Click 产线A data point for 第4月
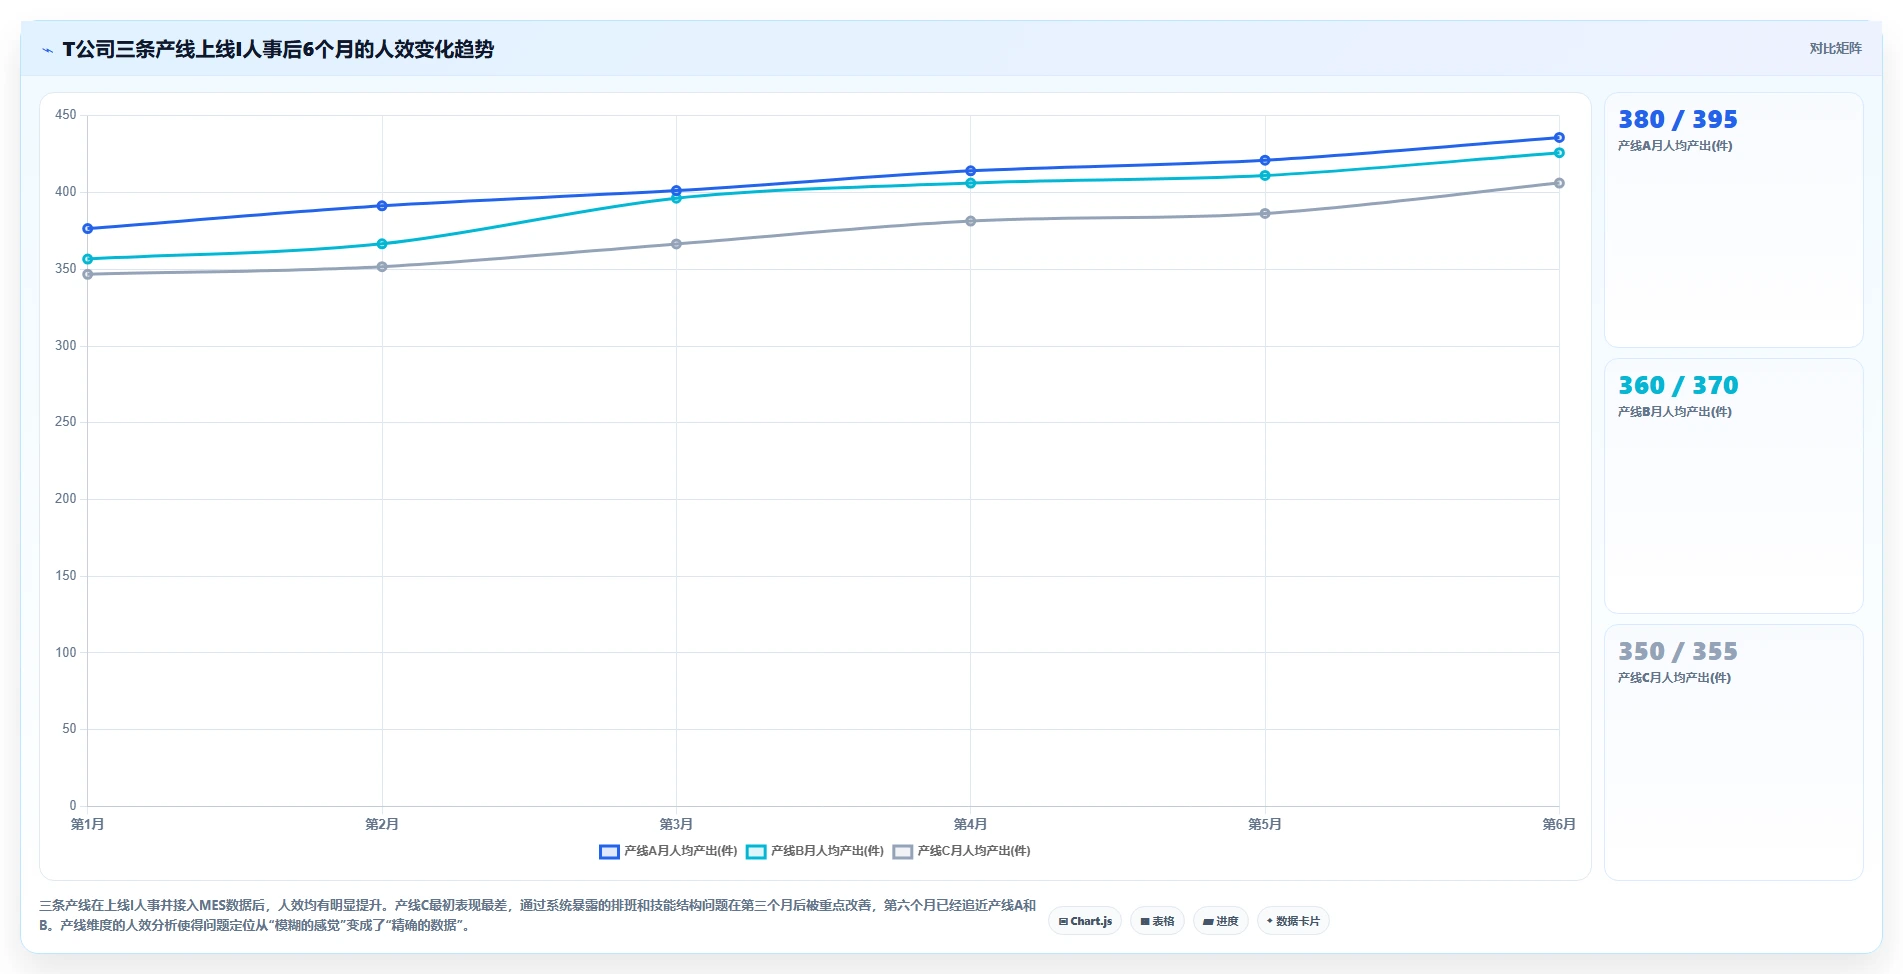 [x=971, y=171]
